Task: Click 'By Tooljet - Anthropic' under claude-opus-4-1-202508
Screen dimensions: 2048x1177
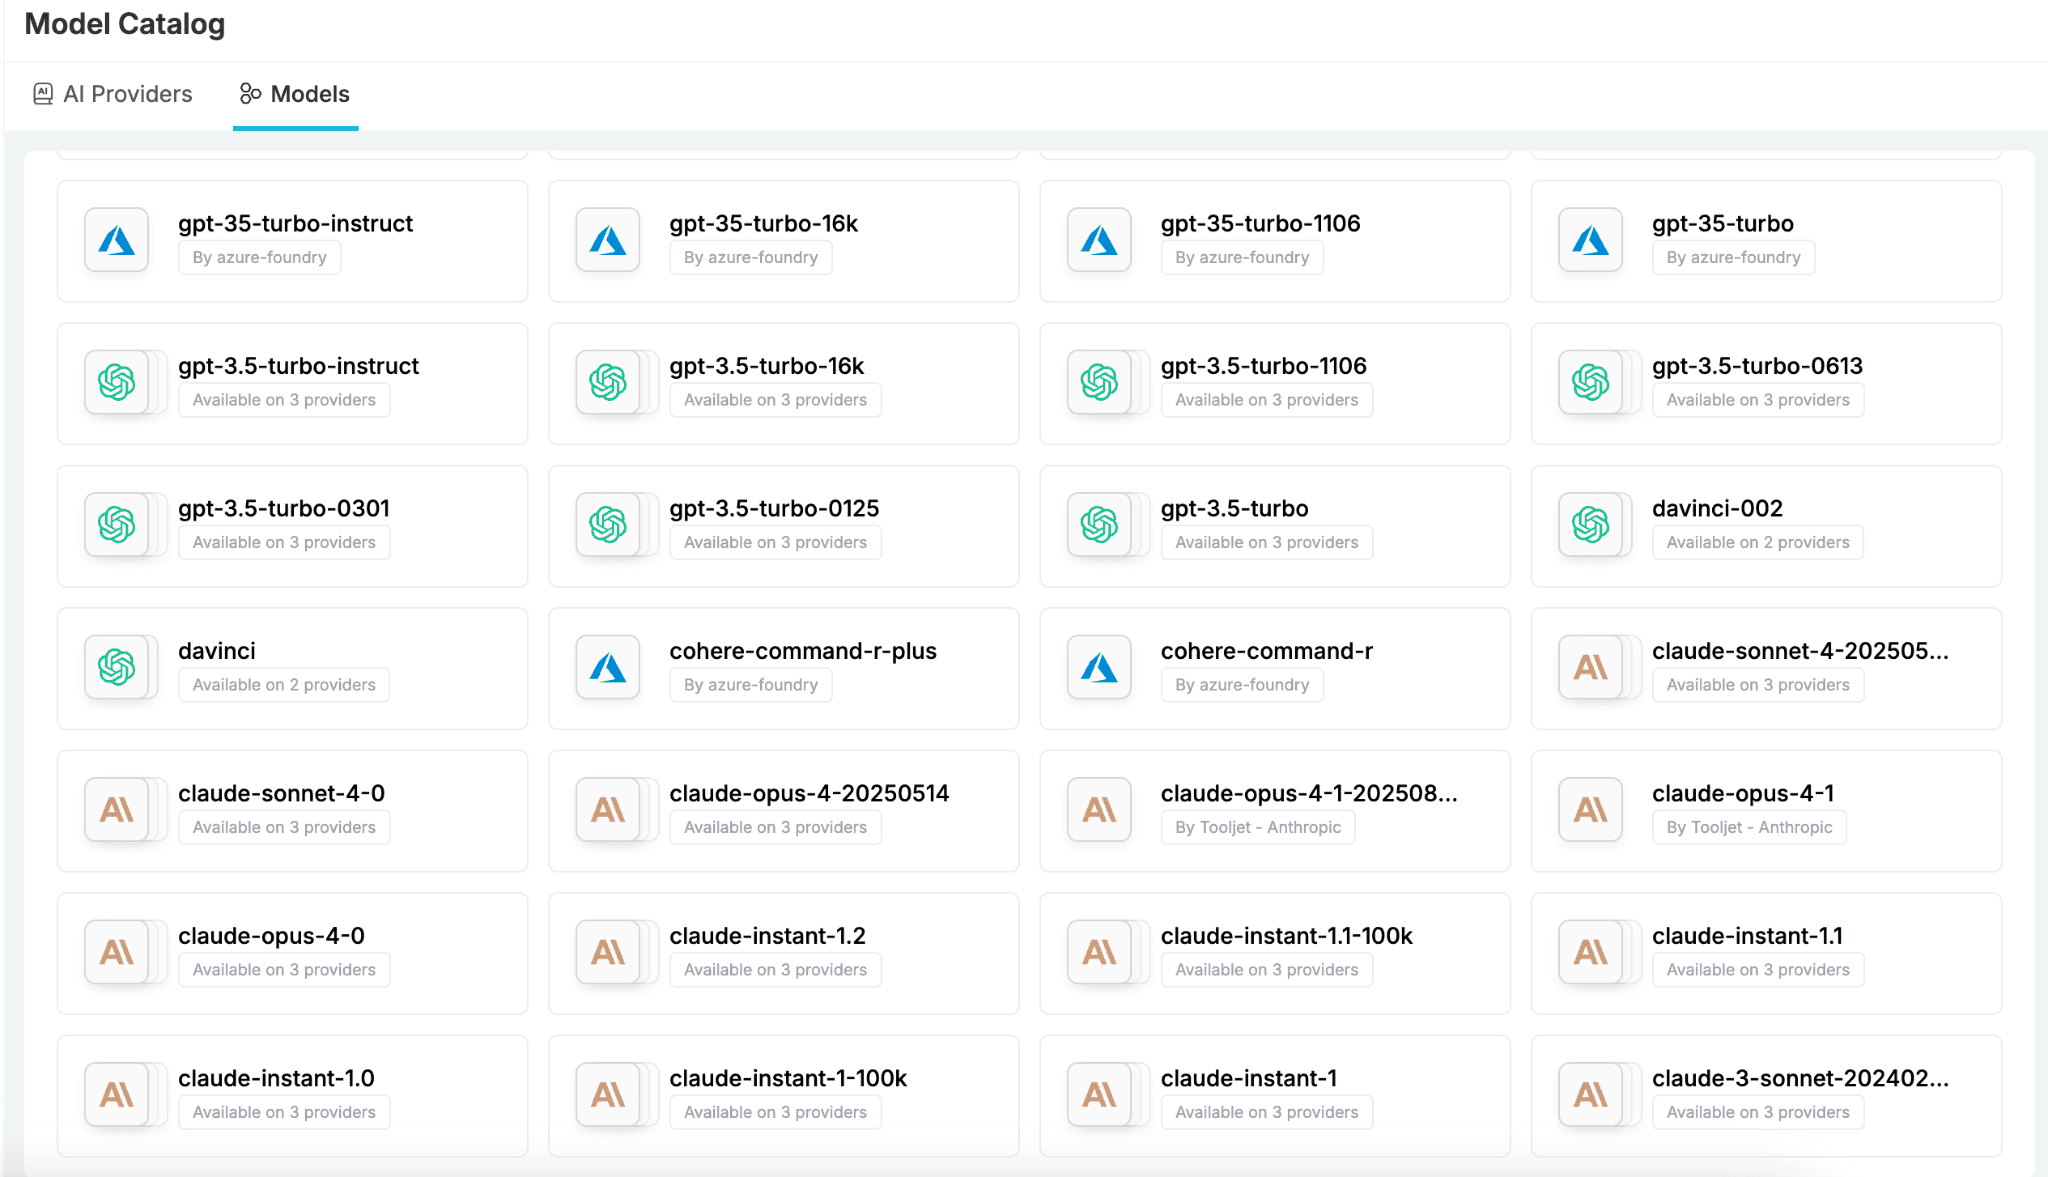Action: 1257,827
